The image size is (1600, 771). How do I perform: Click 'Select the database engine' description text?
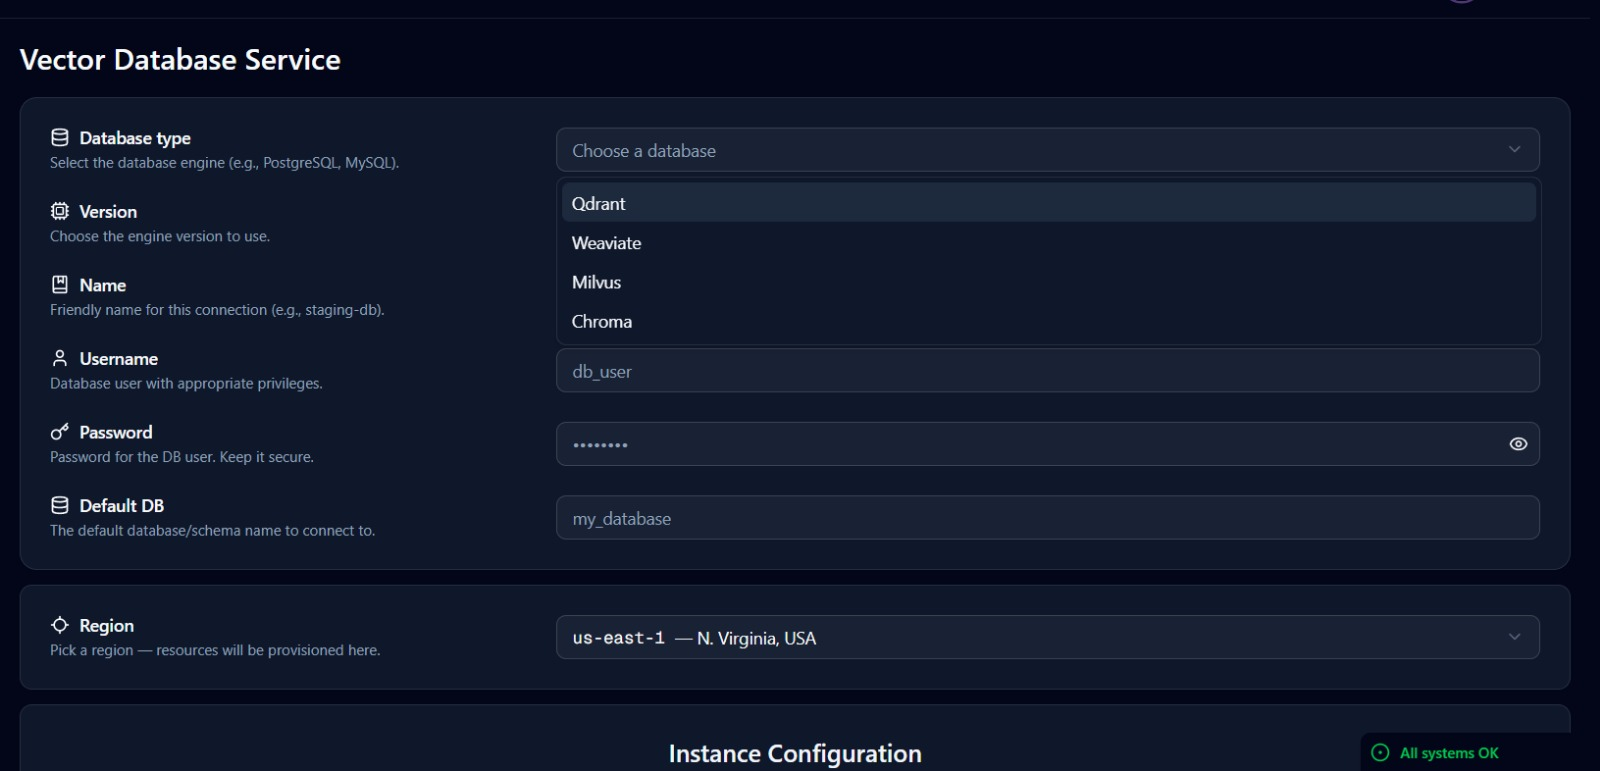pos(225,163)
